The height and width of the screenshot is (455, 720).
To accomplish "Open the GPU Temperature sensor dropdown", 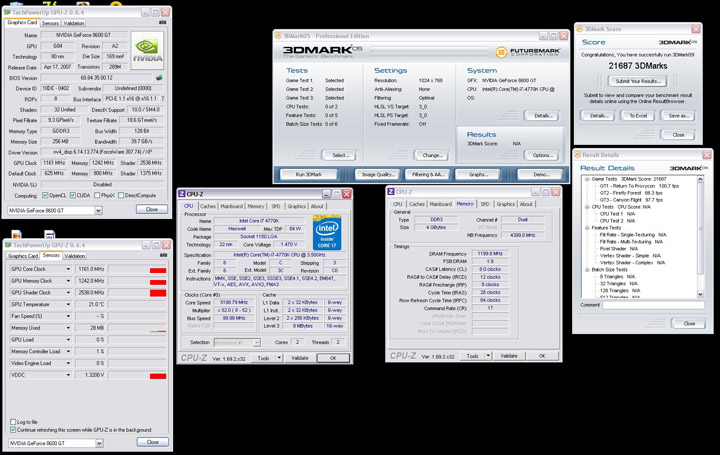I will pos(68,304).
